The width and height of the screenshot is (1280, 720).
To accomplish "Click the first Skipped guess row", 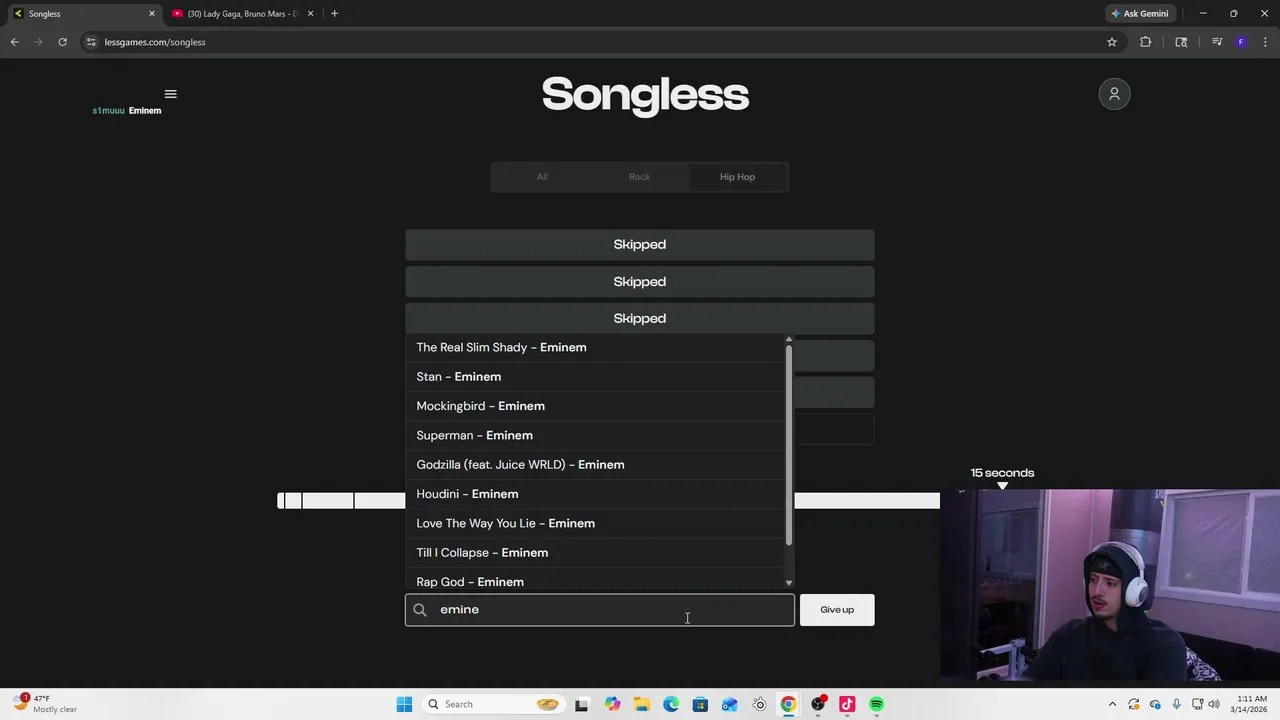I will point(640,244).
